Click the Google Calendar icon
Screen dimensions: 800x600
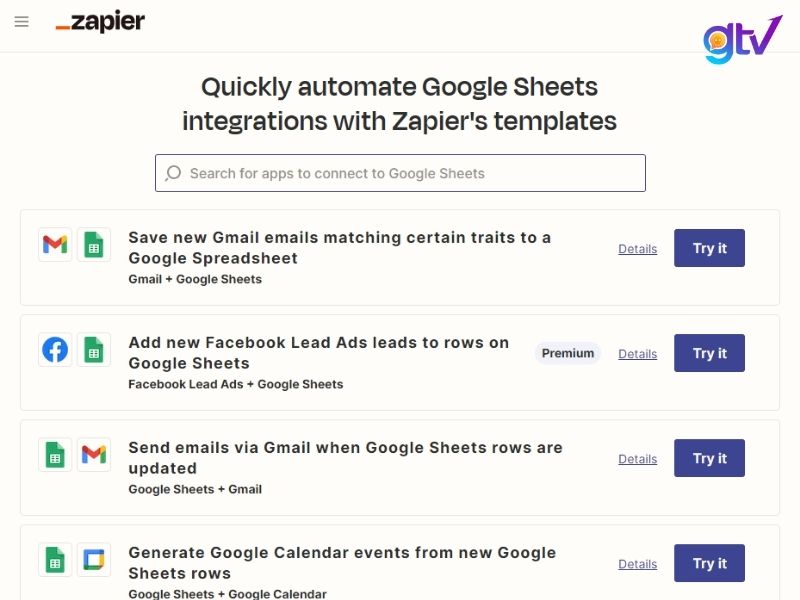tap(94, 560)
